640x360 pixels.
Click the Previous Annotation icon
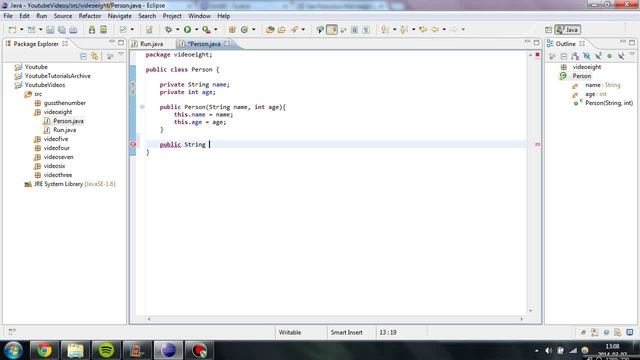[x=404, y=29]
